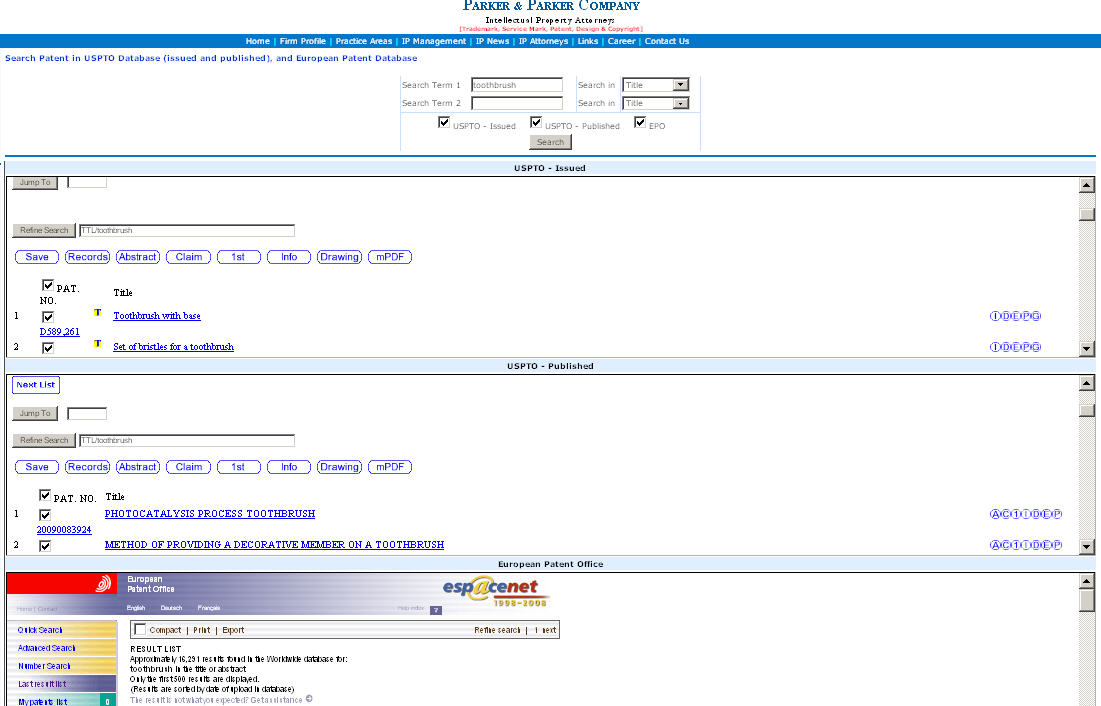
Task: Click Next List in USPTO Published
Action: [x=36, y=385]
